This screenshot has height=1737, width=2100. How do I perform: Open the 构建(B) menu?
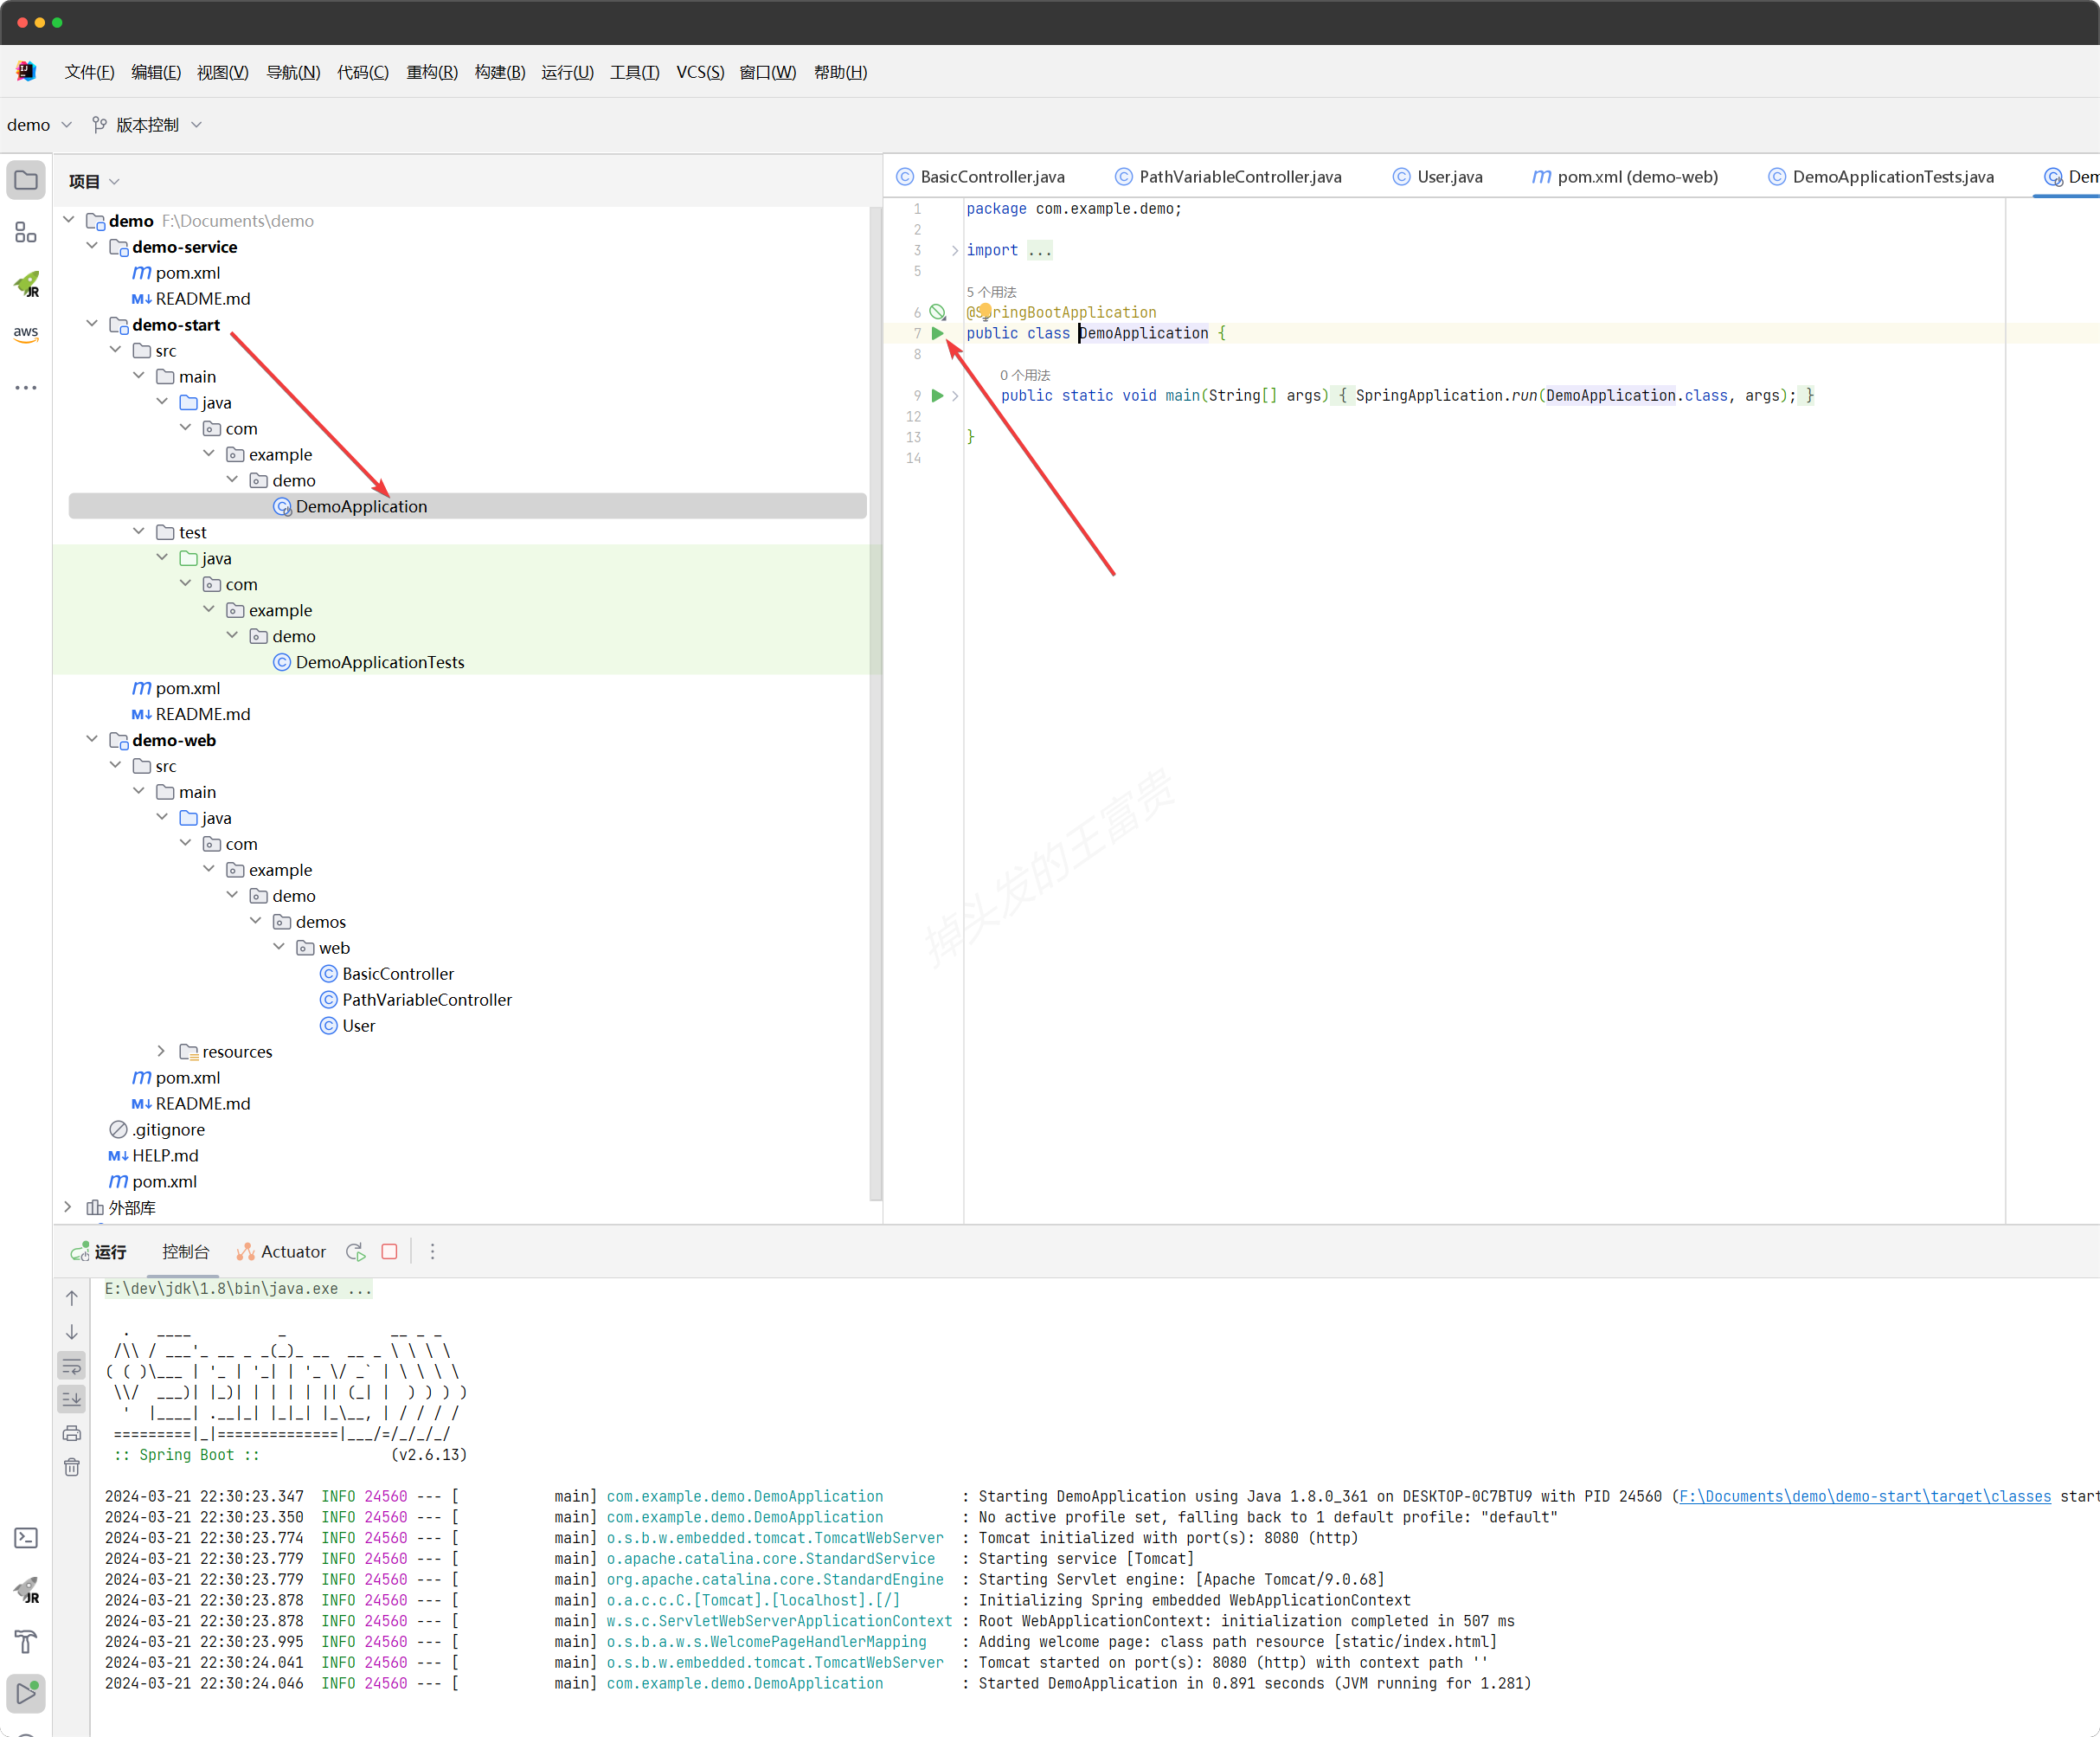click(x=499, y=72)
